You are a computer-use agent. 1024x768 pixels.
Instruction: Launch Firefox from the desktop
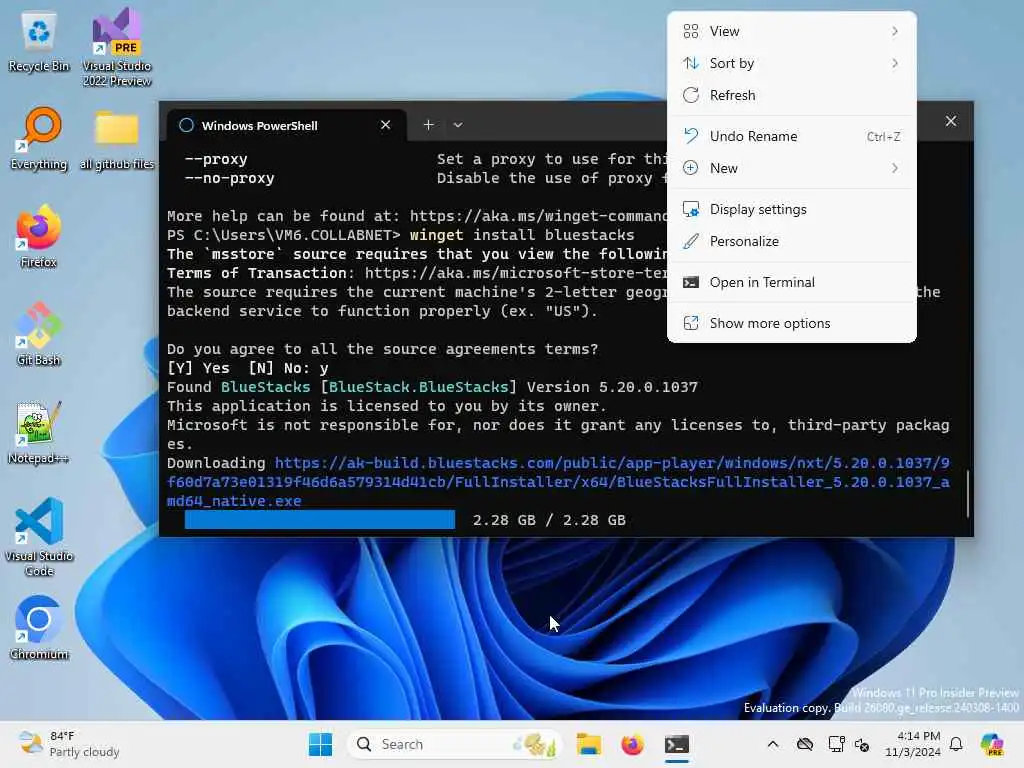click(x=39, y=236)
